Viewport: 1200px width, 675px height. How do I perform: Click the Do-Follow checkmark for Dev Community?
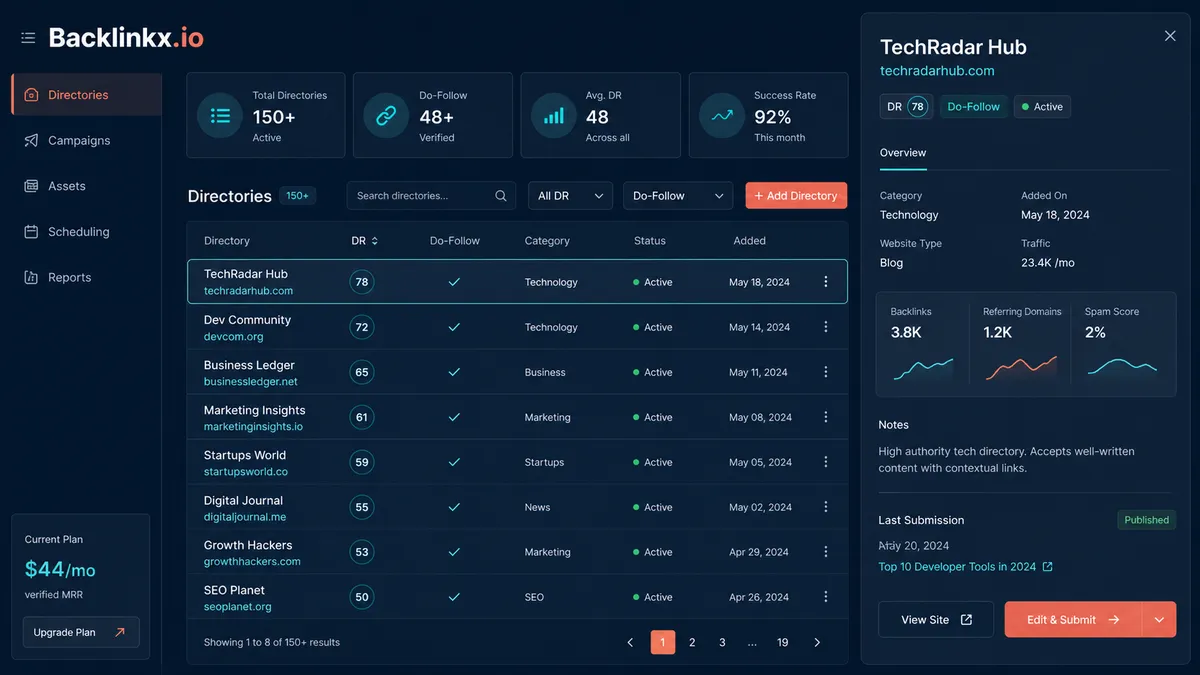454,327
